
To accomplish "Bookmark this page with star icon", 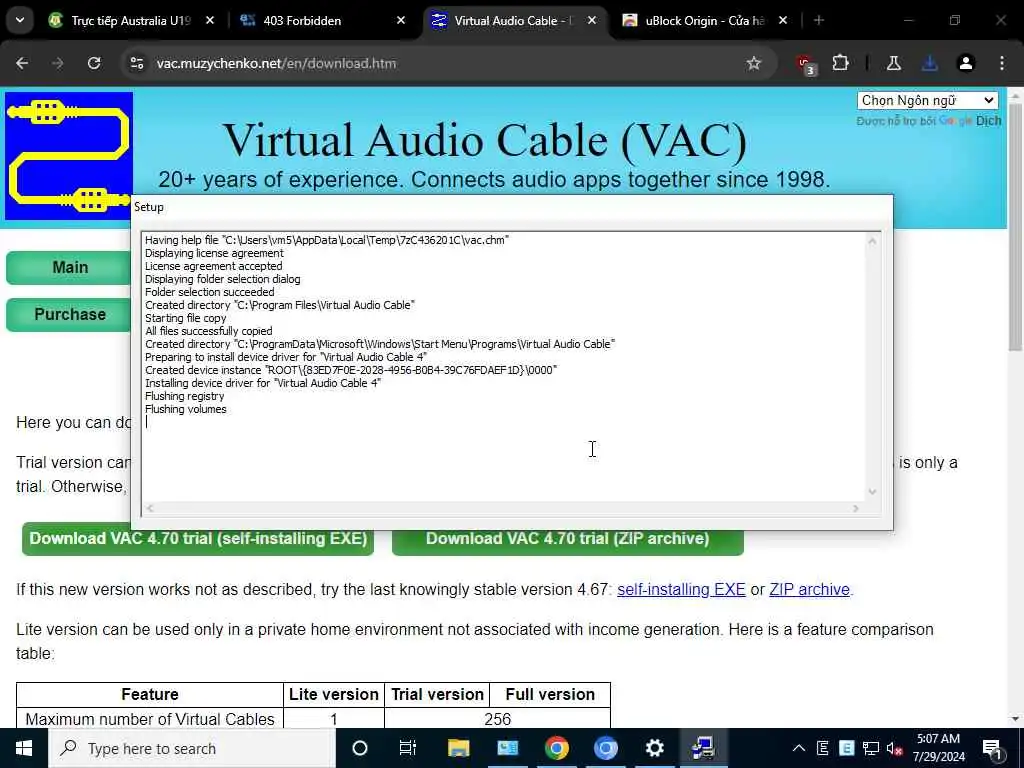I will (754, 63).
